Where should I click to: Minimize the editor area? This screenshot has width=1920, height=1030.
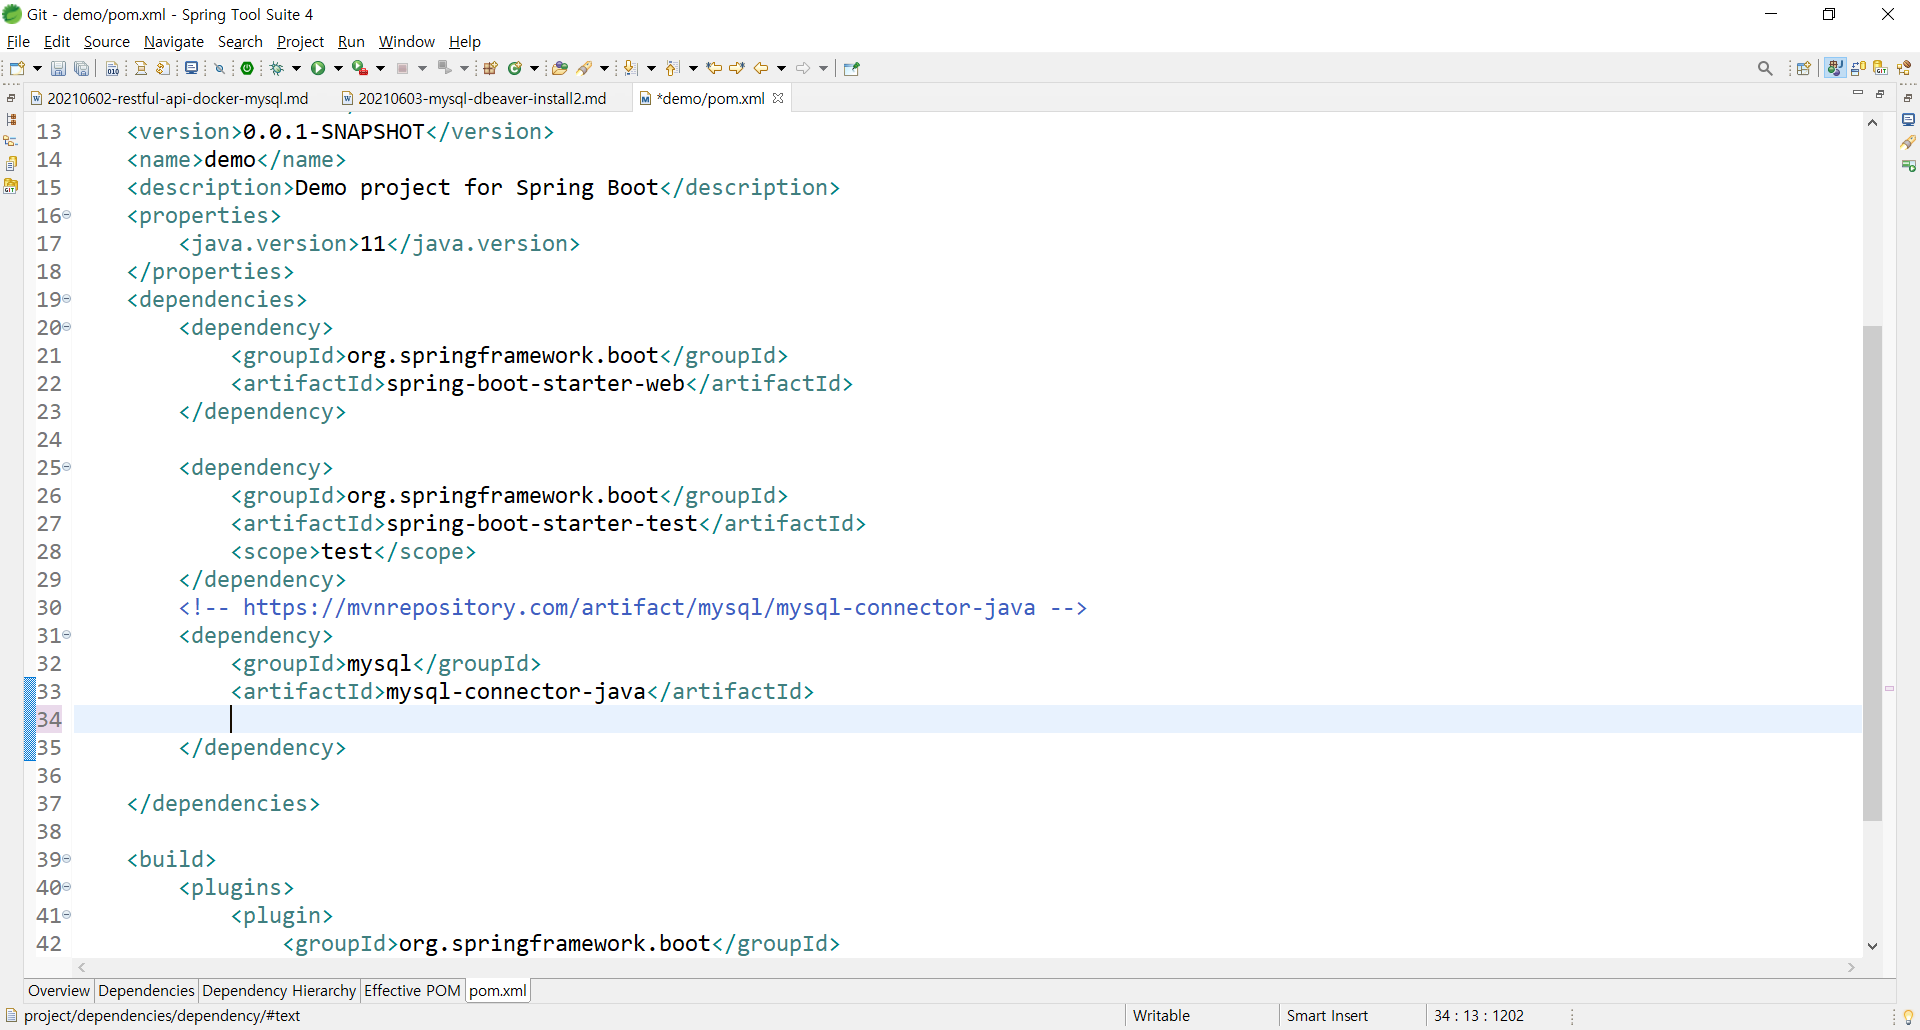click(1858, 93)
